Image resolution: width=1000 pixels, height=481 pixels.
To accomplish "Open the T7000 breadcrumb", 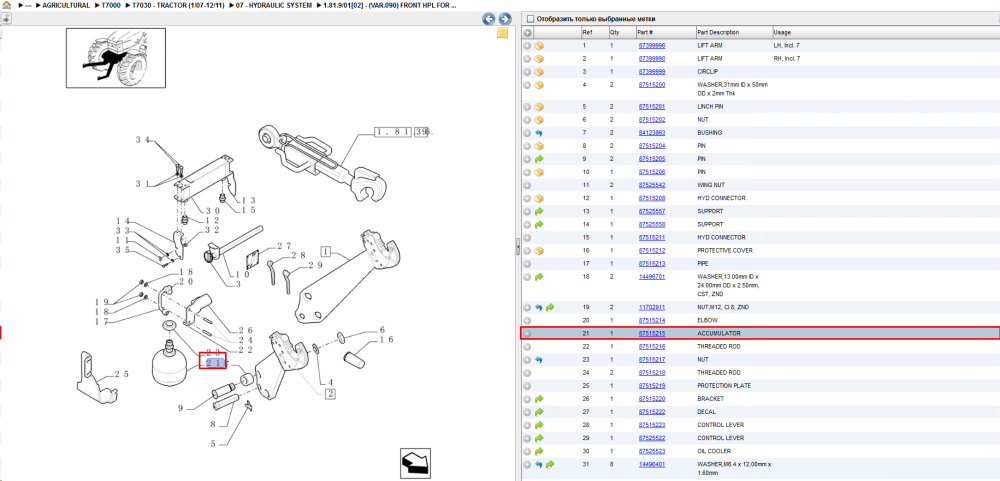I will pos(113,5).
